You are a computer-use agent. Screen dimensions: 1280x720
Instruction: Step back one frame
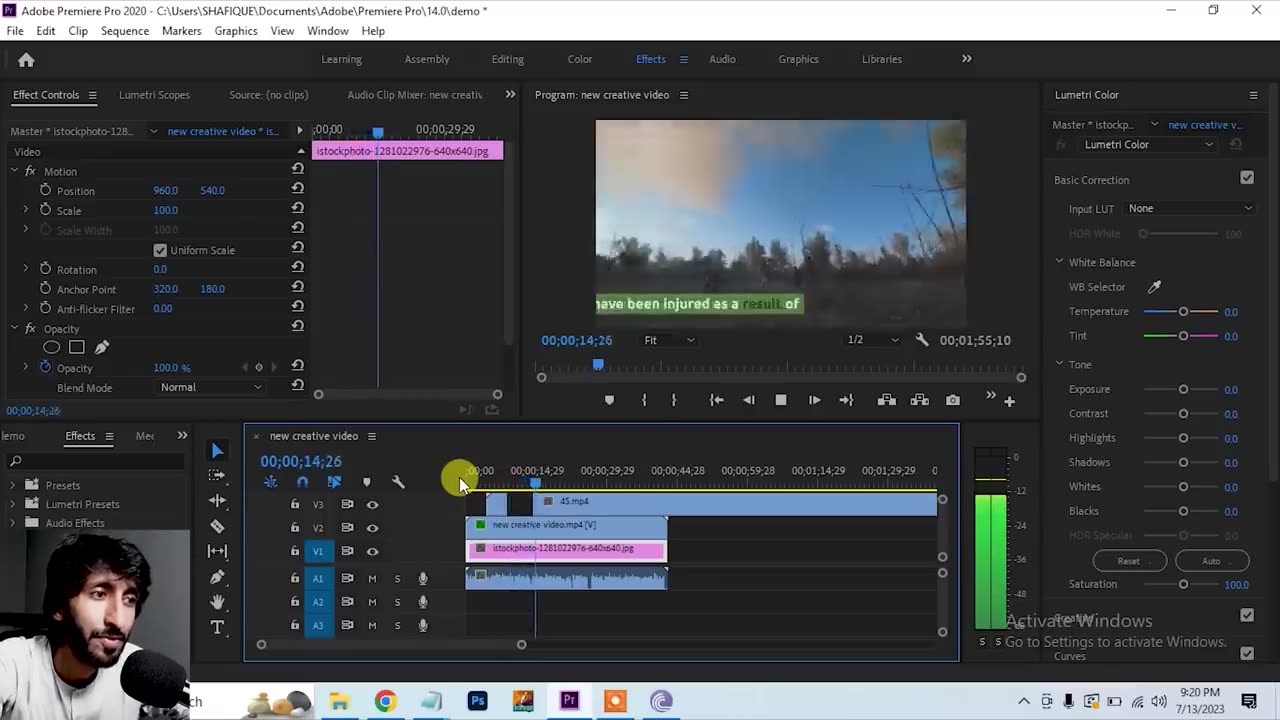(748, 400)
